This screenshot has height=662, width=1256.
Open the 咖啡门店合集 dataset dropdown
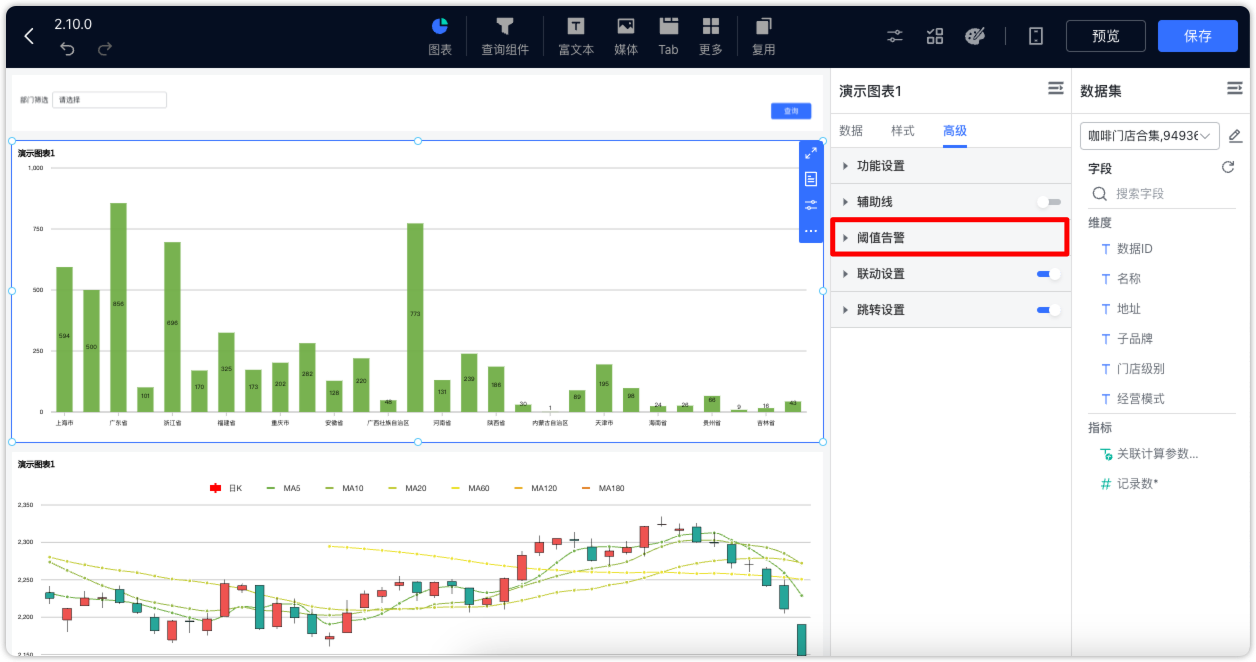(1150, 135)
